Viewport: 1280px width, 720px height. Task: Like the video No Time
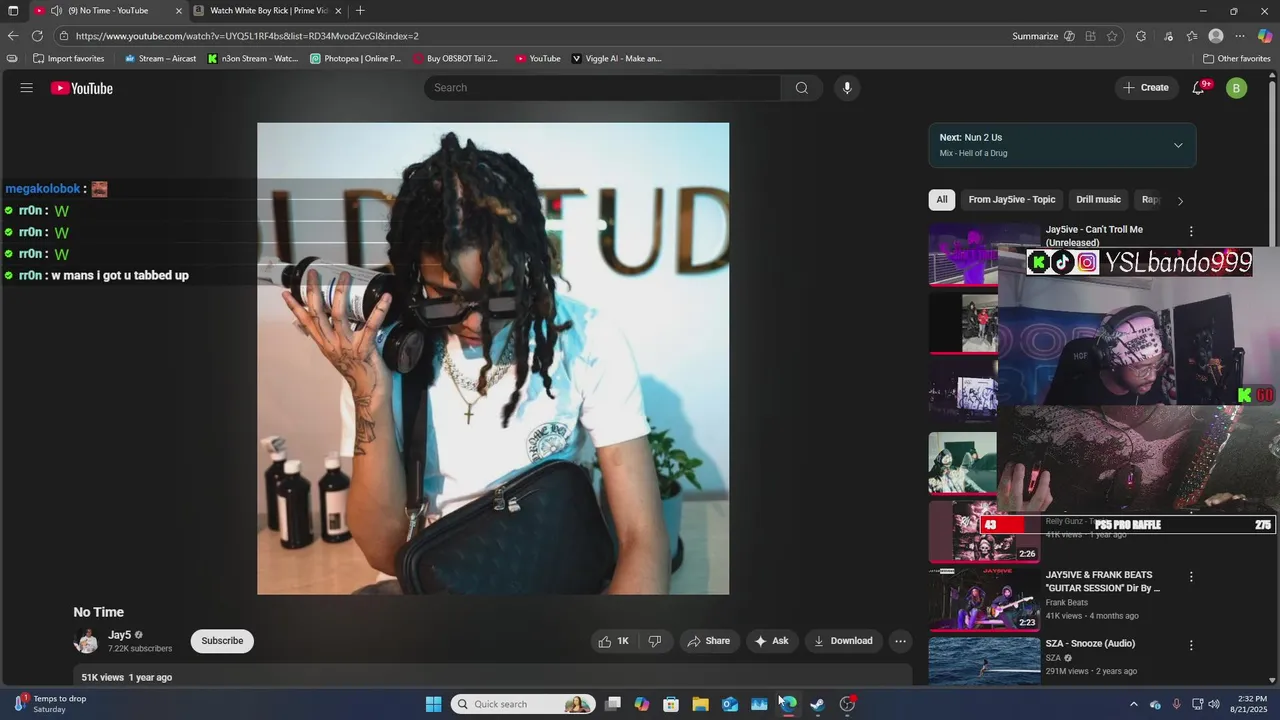pos(613,641)
